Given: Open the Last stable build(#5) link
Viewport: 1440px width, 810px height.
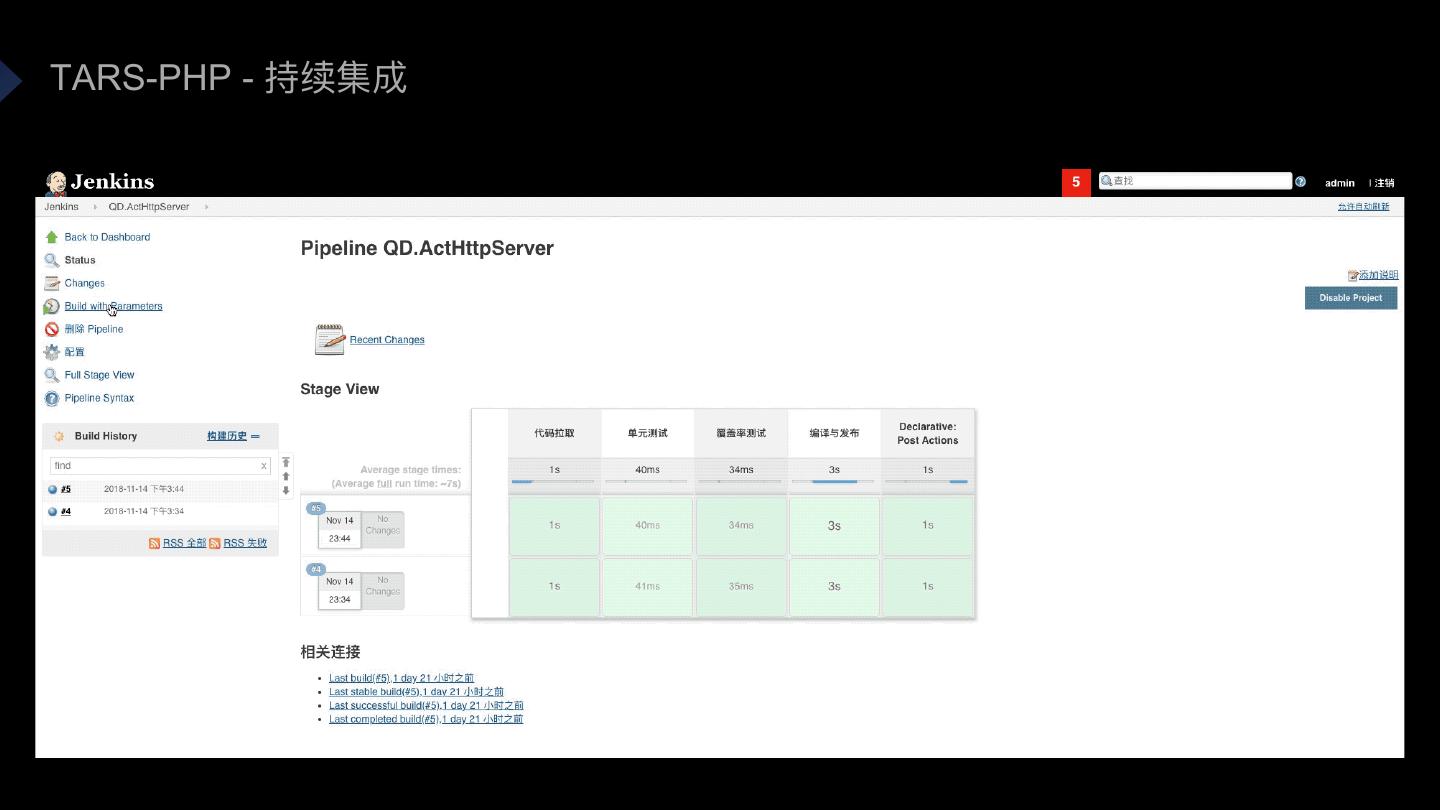Looking at the screenshot, I should coord(416,692).
